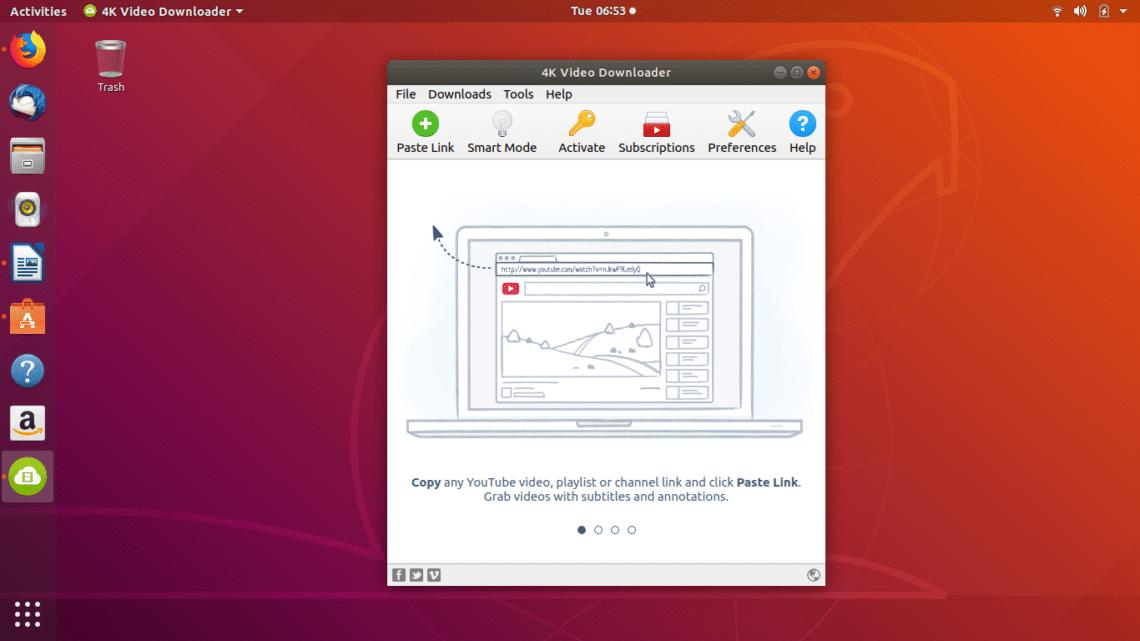Open the Tools menu

[518, 94]
